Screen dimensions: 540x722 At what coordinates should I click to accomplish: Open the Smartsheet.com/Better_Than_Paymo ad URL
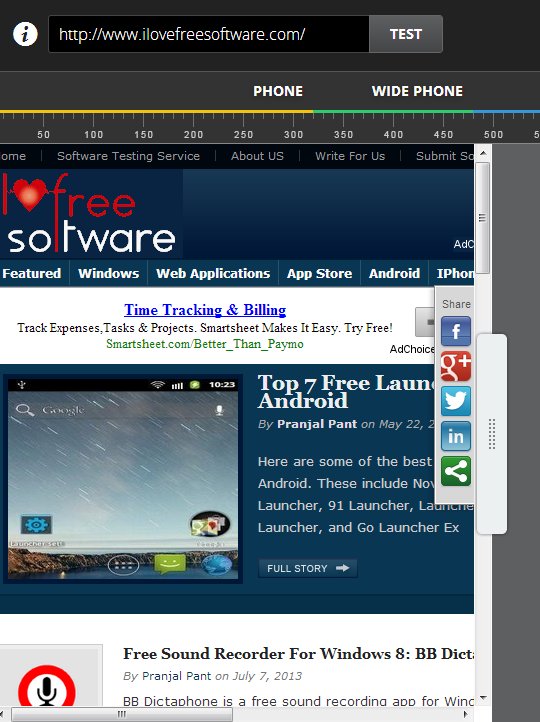click(x=205, y=344)
